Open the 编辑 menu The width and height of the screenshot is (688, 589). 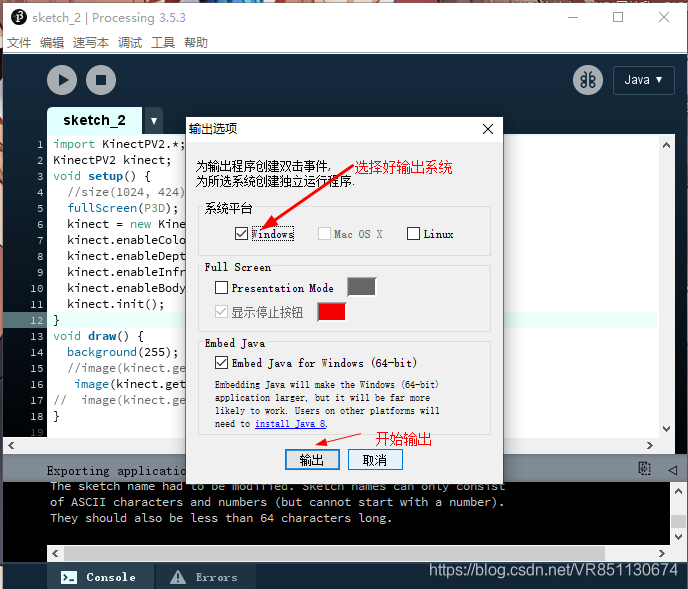click(52, 43)
